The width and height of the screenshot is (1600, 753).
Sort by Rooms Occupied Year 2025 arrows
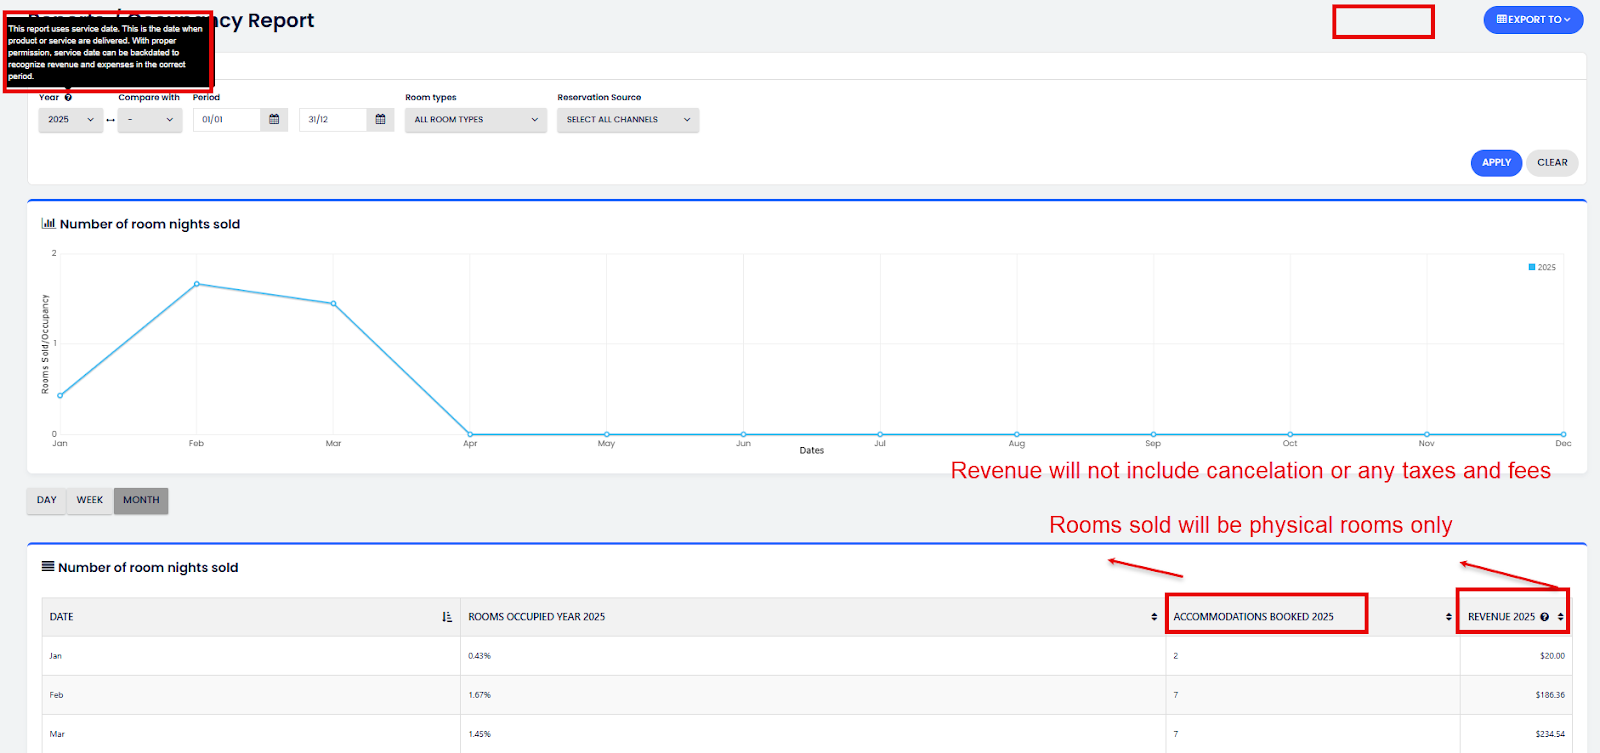[1154, 617]
